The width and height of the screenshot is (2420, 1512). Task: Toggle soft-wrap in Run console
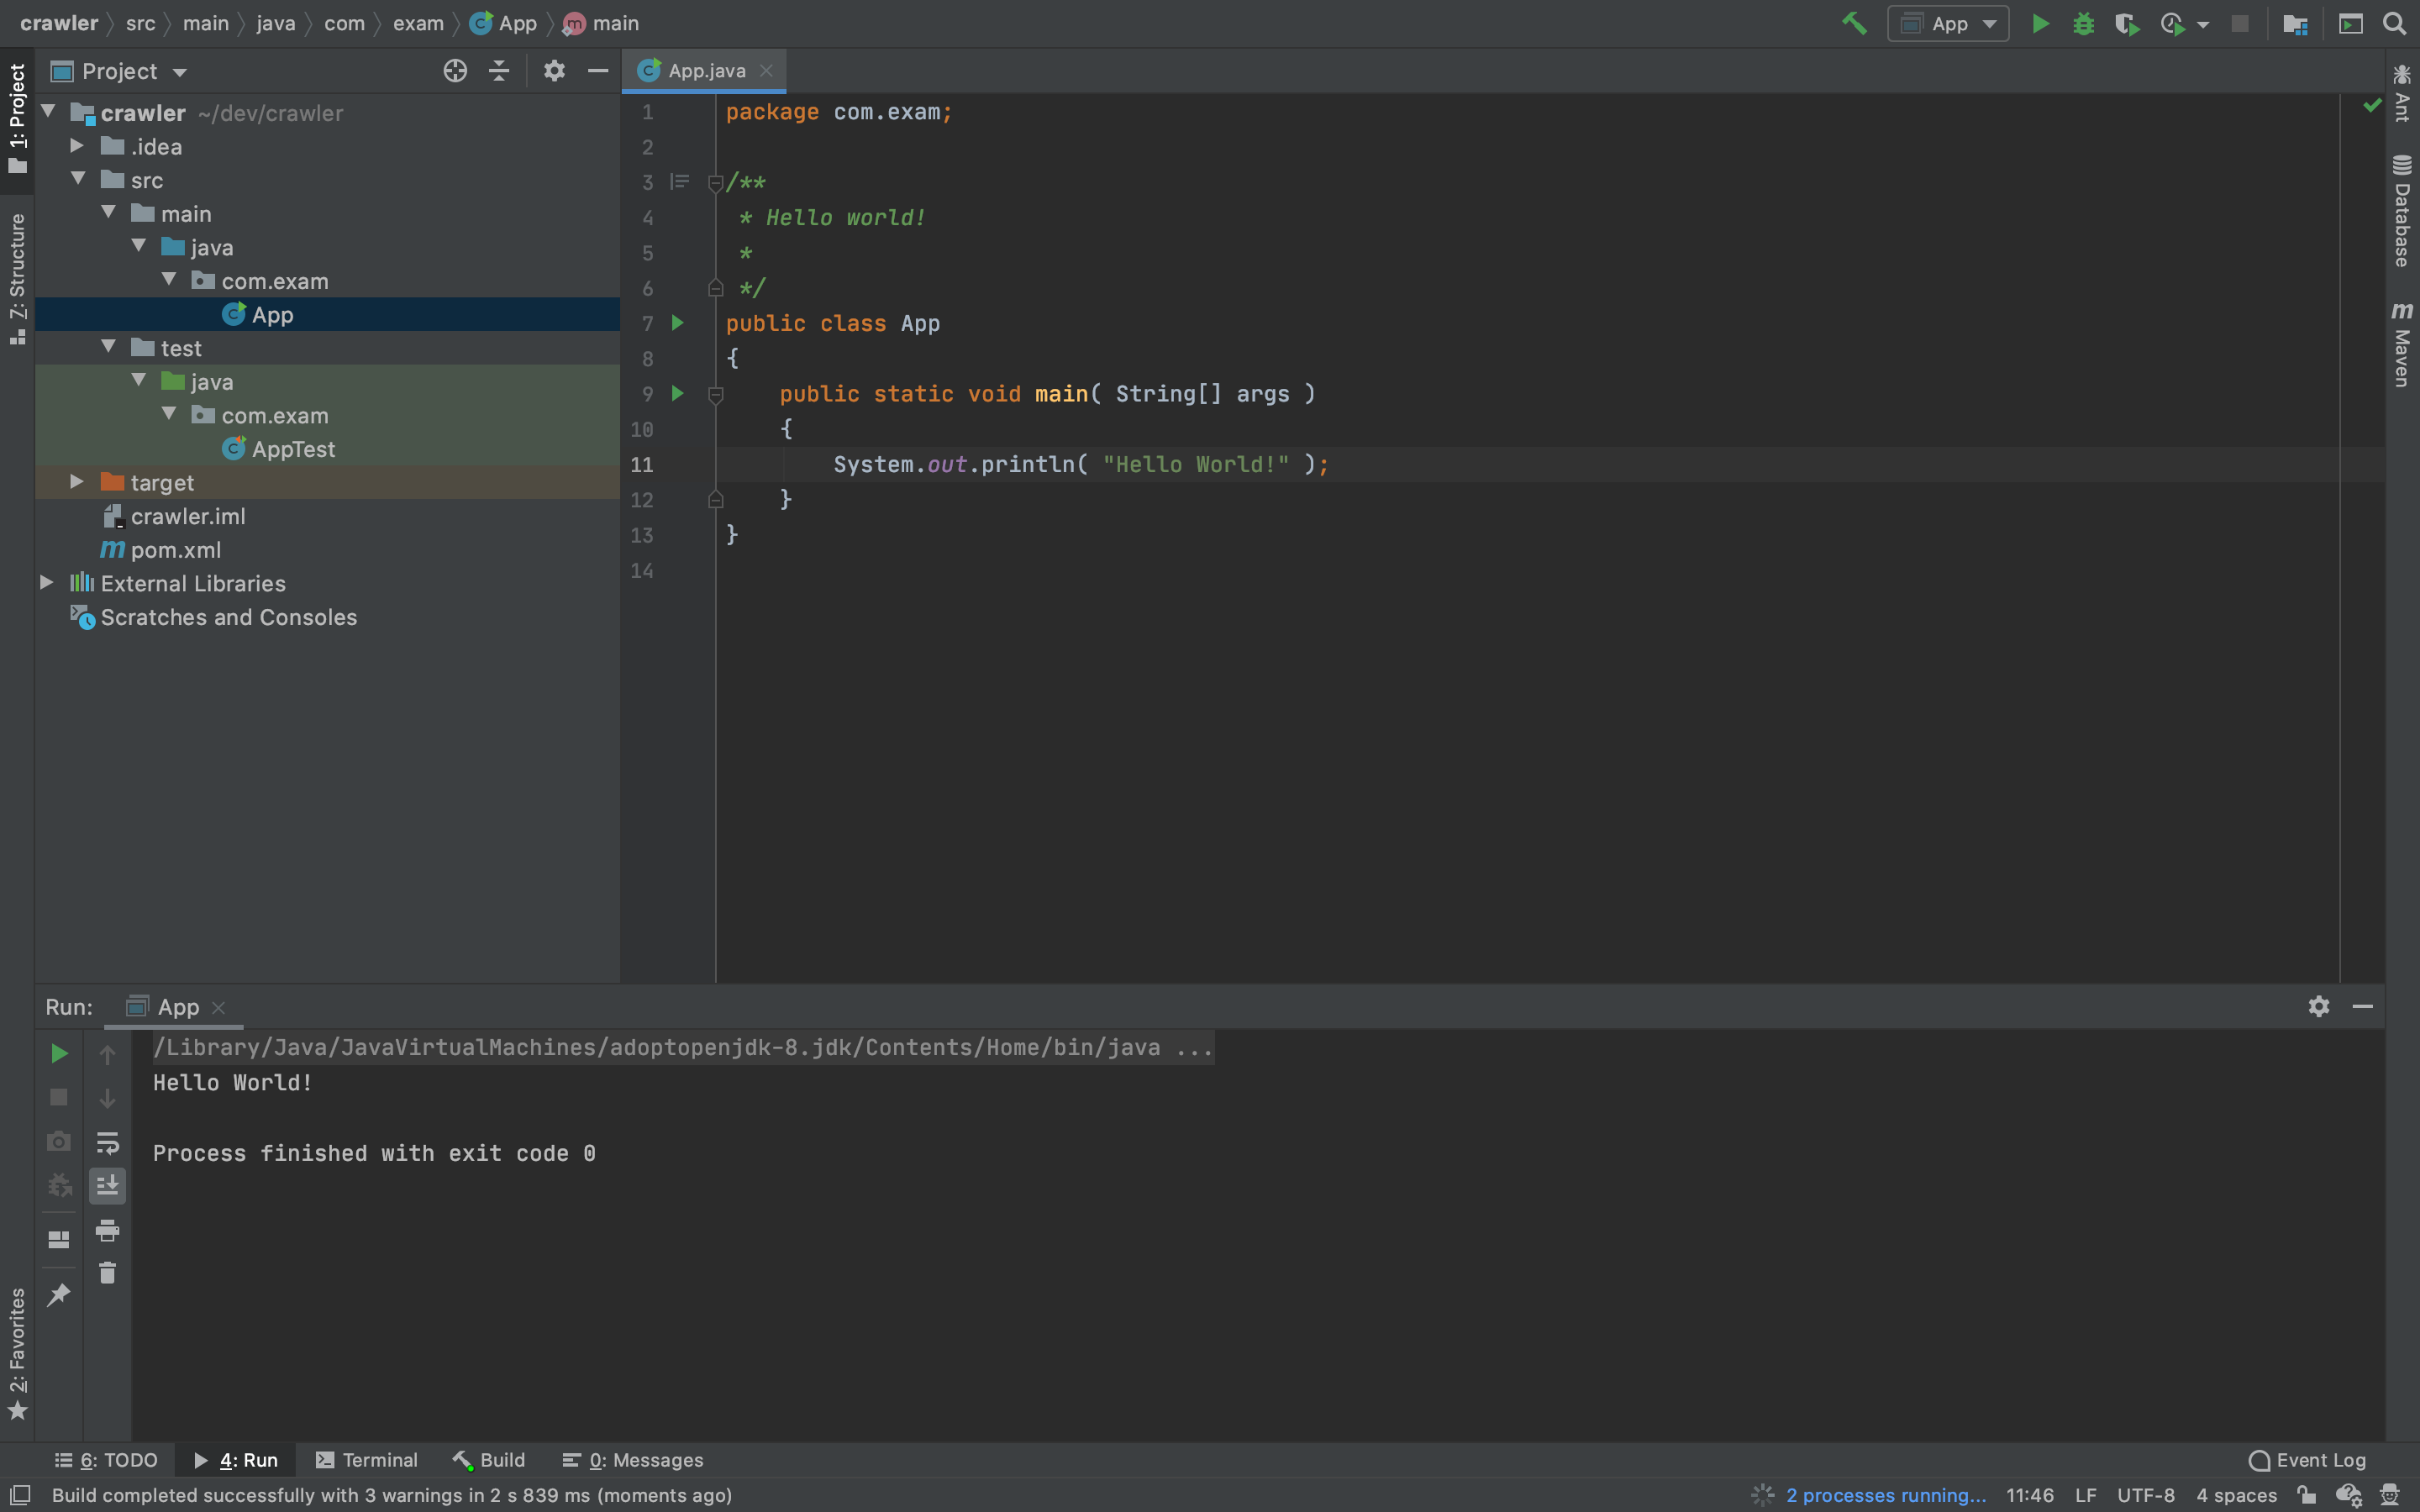[x=107, y=1142]
